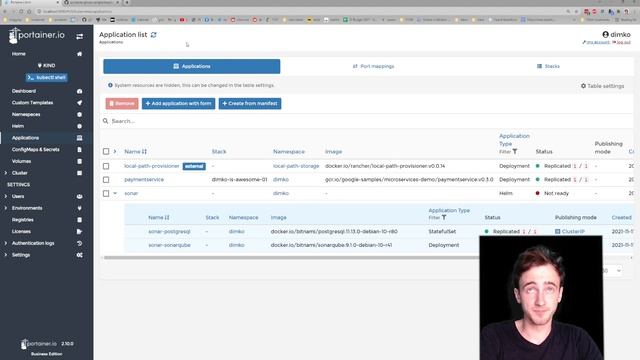
Task: Click the Table settings gear icon
Action: pos(583,86)
